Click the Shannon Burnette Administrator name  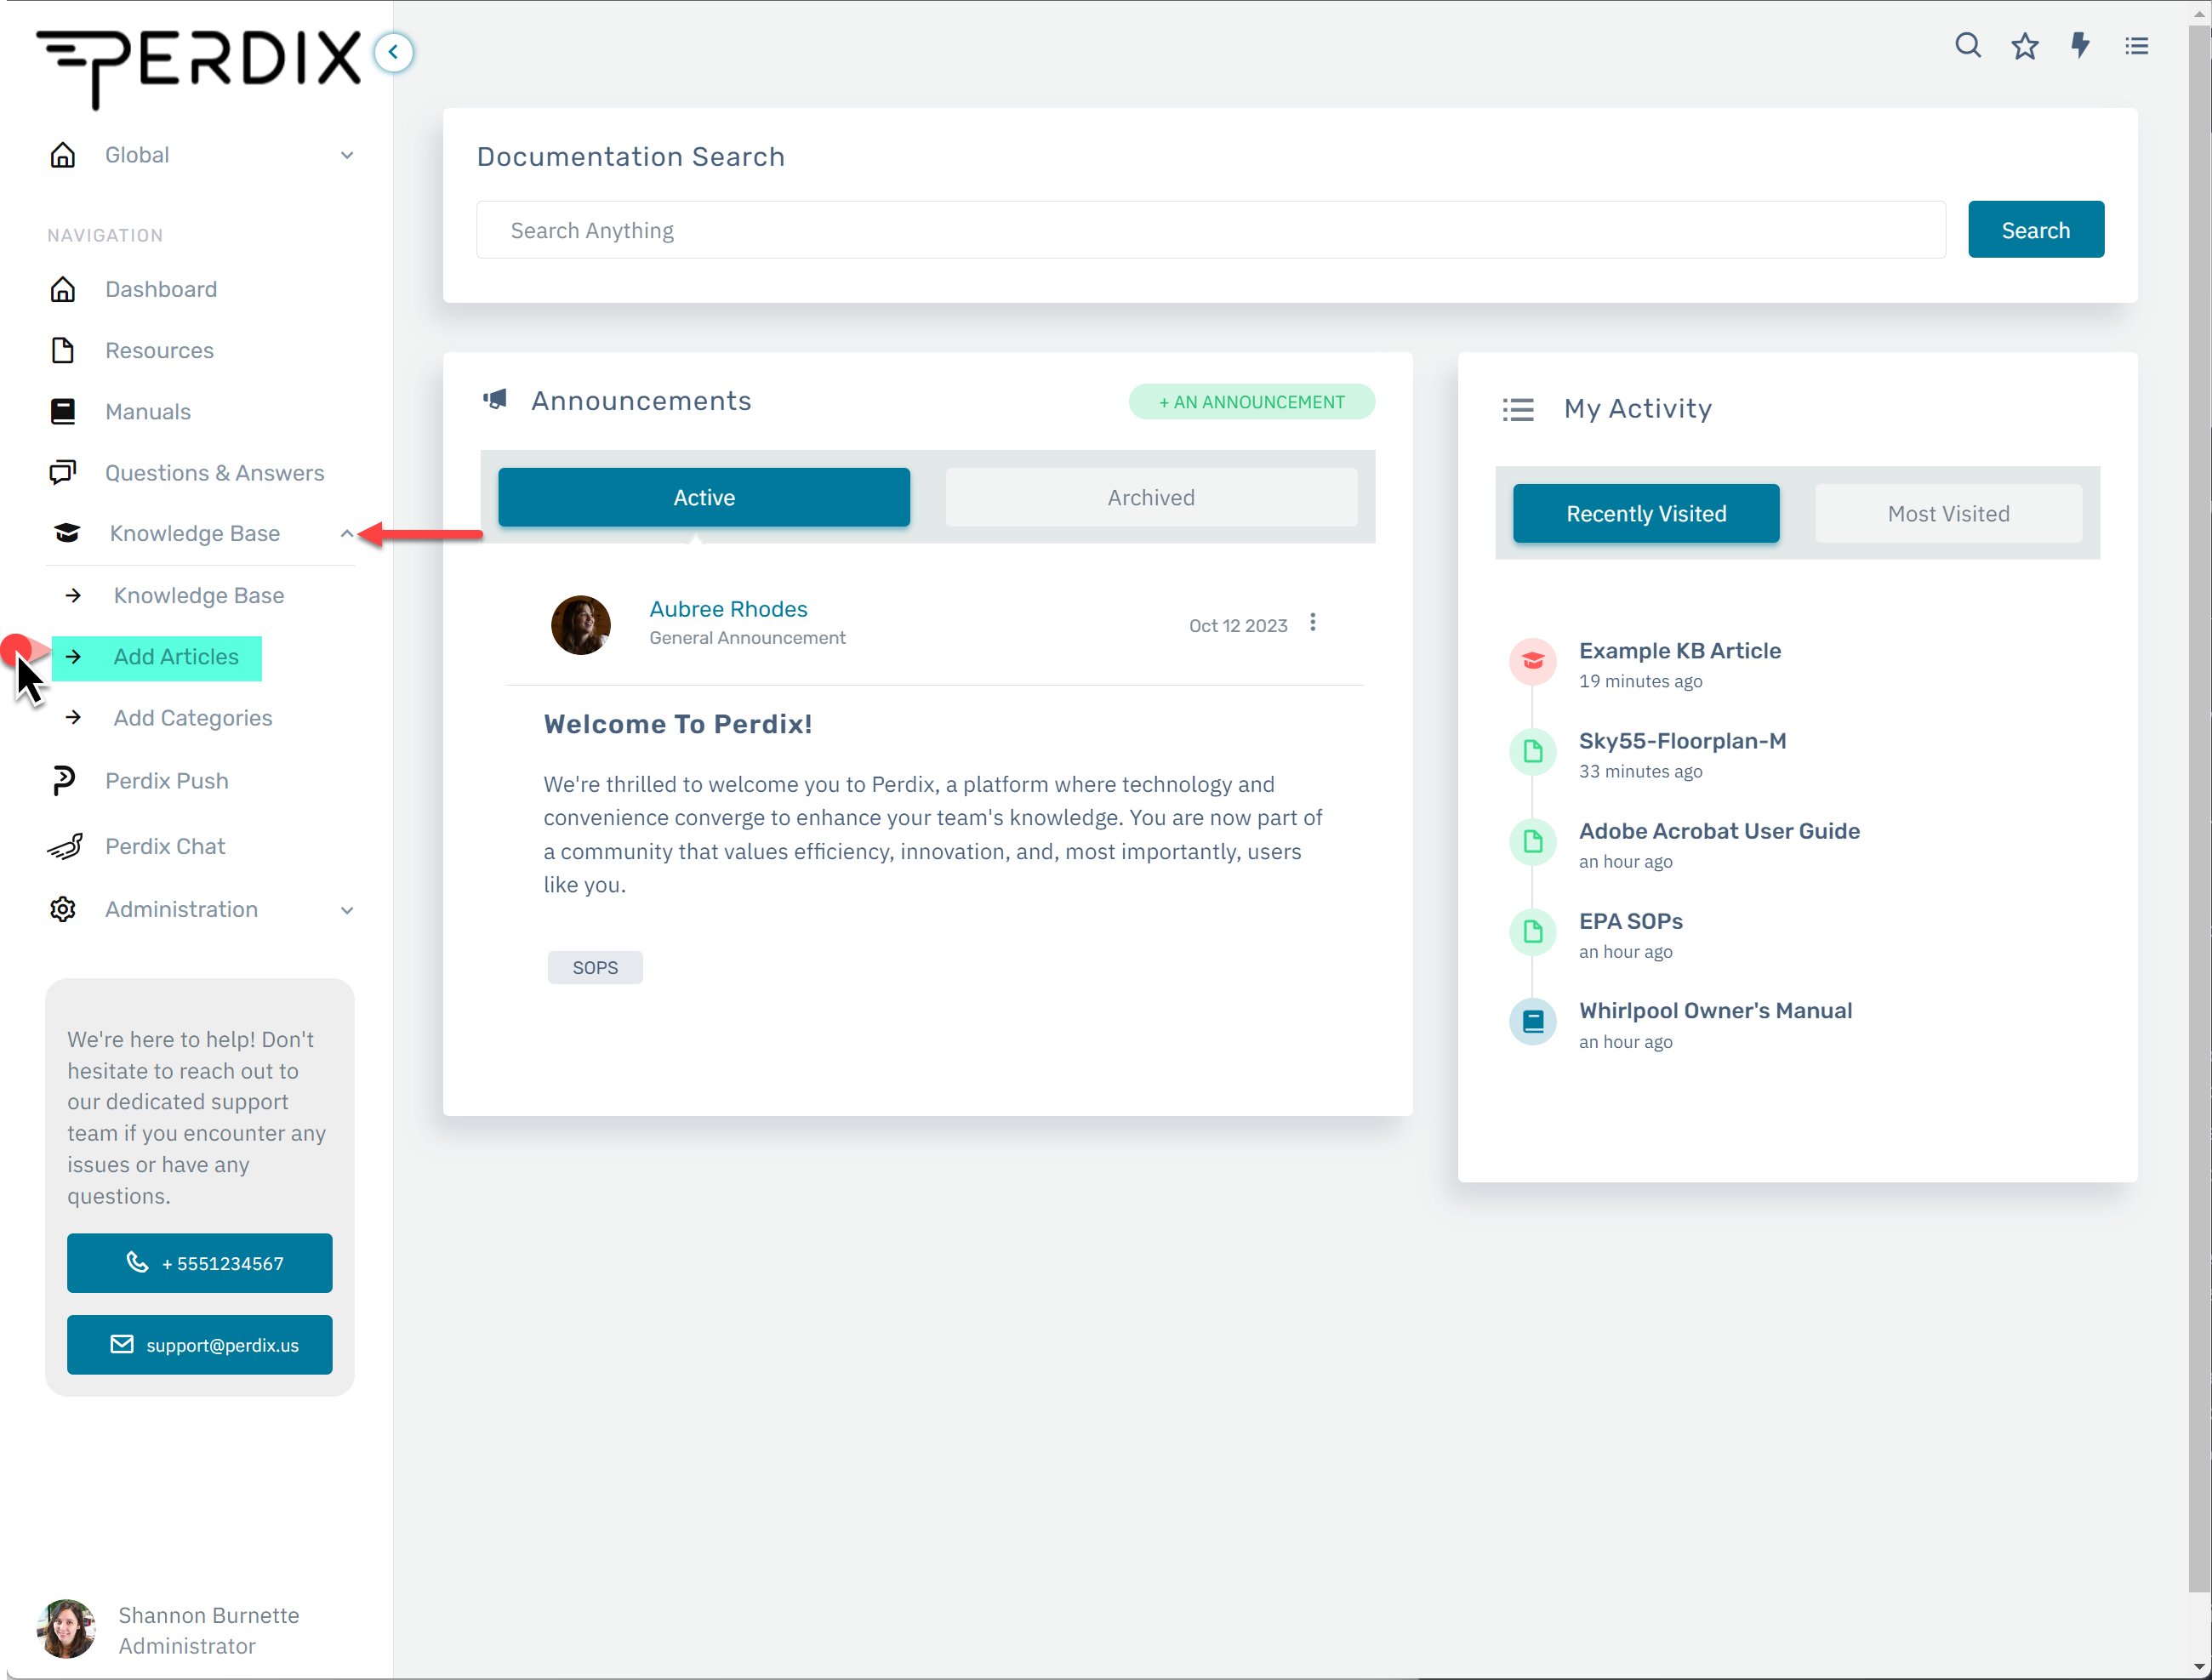[x=209, y=1630]
